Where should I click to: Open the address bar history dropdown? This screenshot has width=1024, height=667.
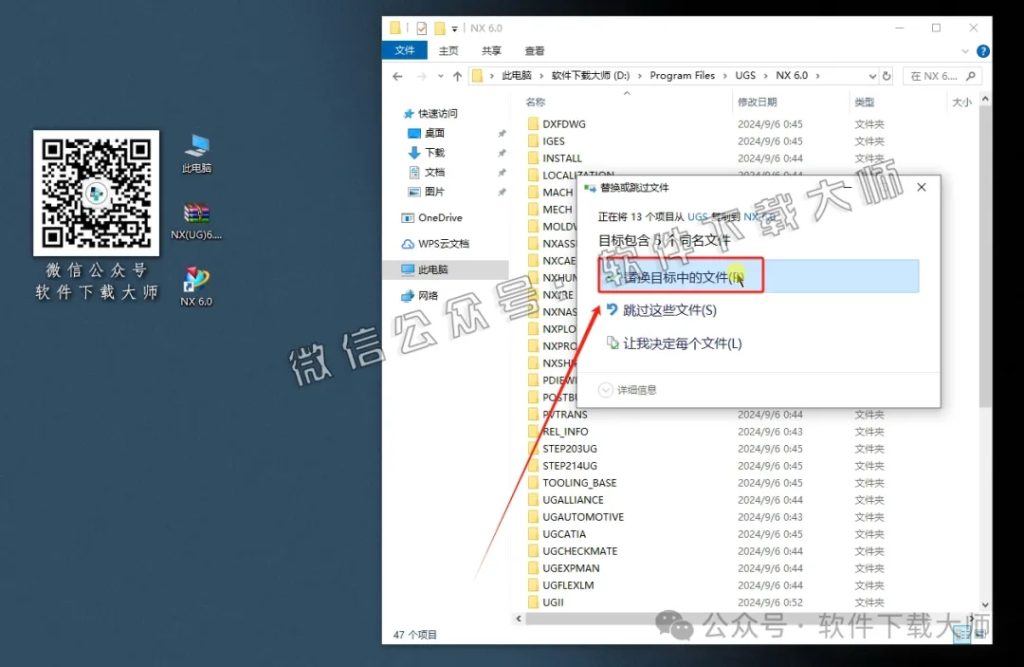click(872, 76)
